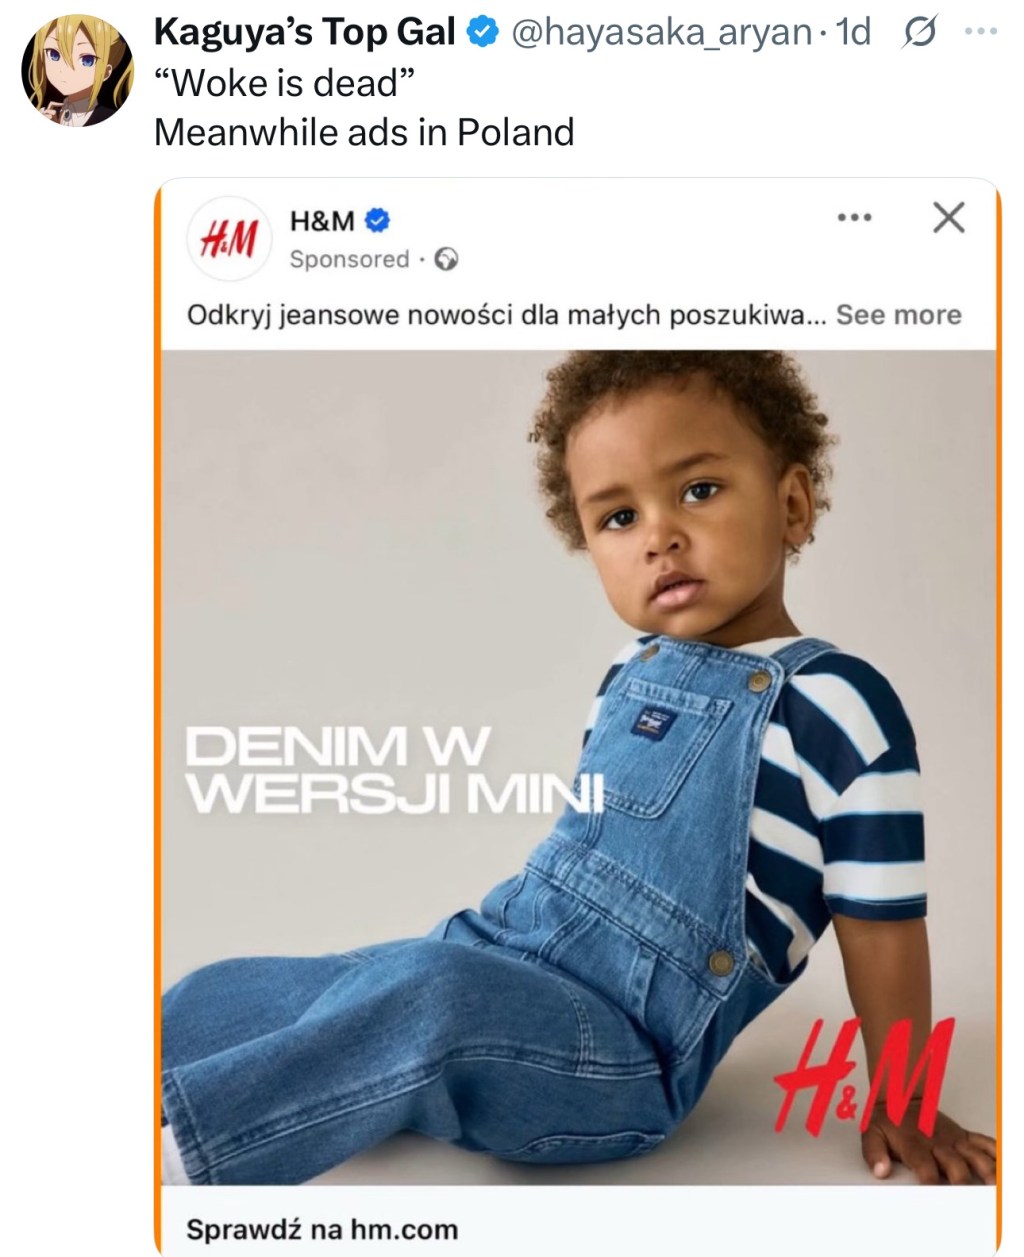
Task: Click the anime profile avatar
Action: [x=77, y=70]
